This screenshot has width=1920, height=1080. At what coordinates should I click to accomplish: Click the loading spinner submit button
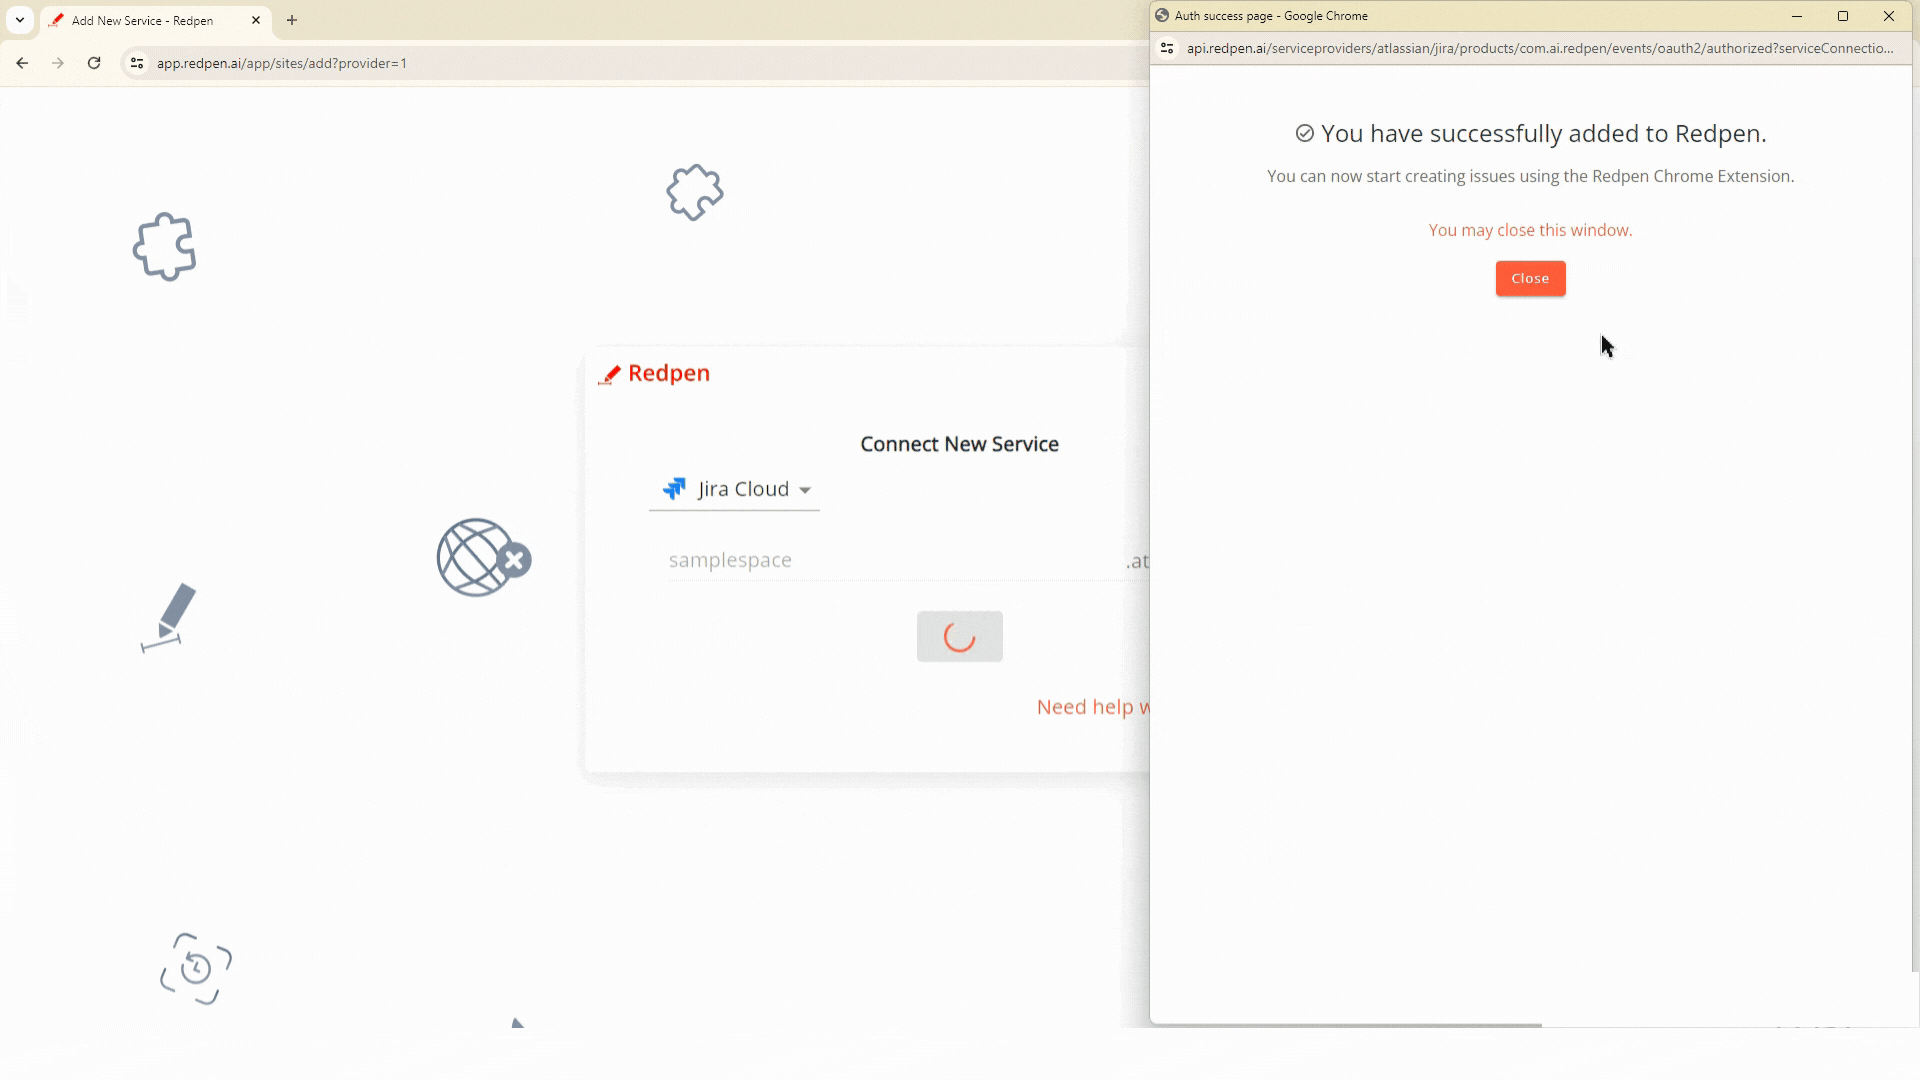(959, 636)
